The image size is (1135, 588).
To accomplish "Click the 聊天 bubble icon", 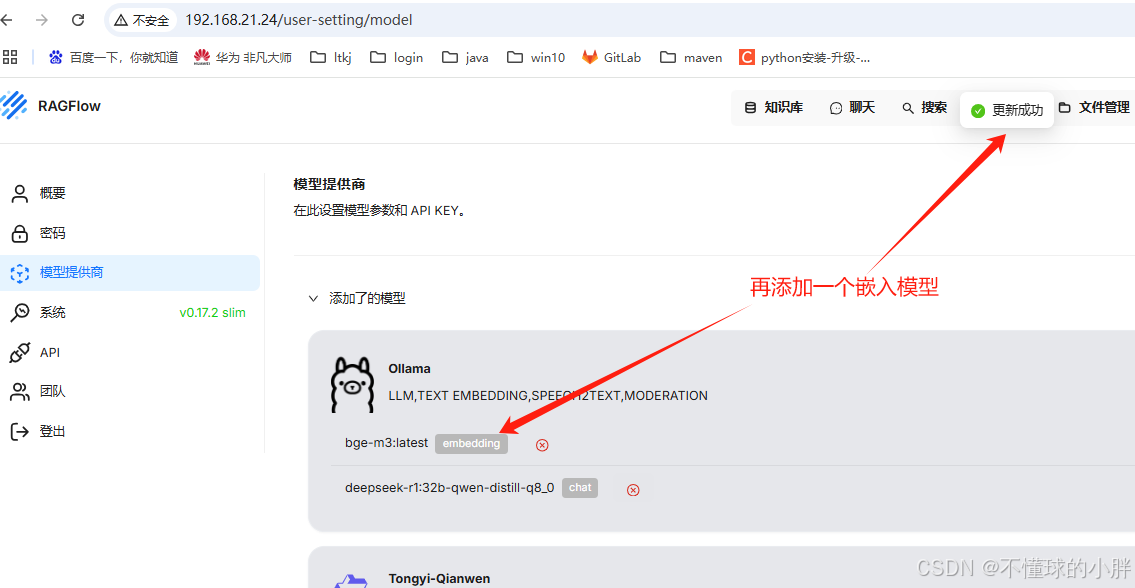I will 836,108.
